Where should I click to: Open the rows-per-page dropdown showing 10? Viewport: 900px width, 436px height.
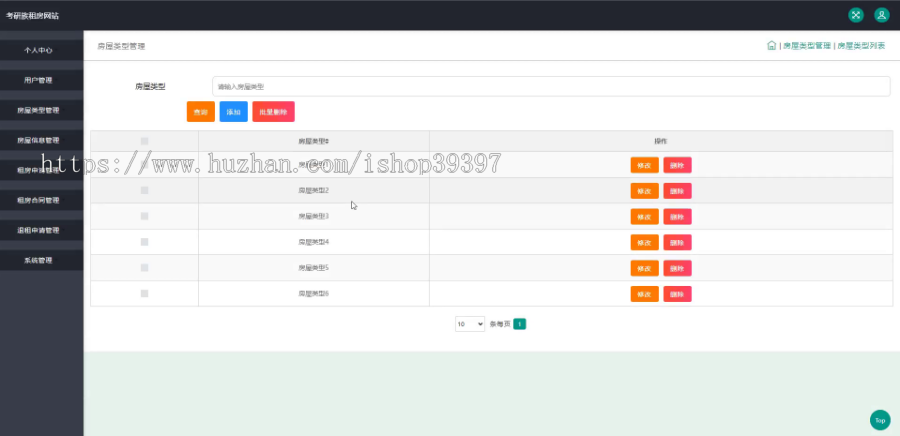470,324
